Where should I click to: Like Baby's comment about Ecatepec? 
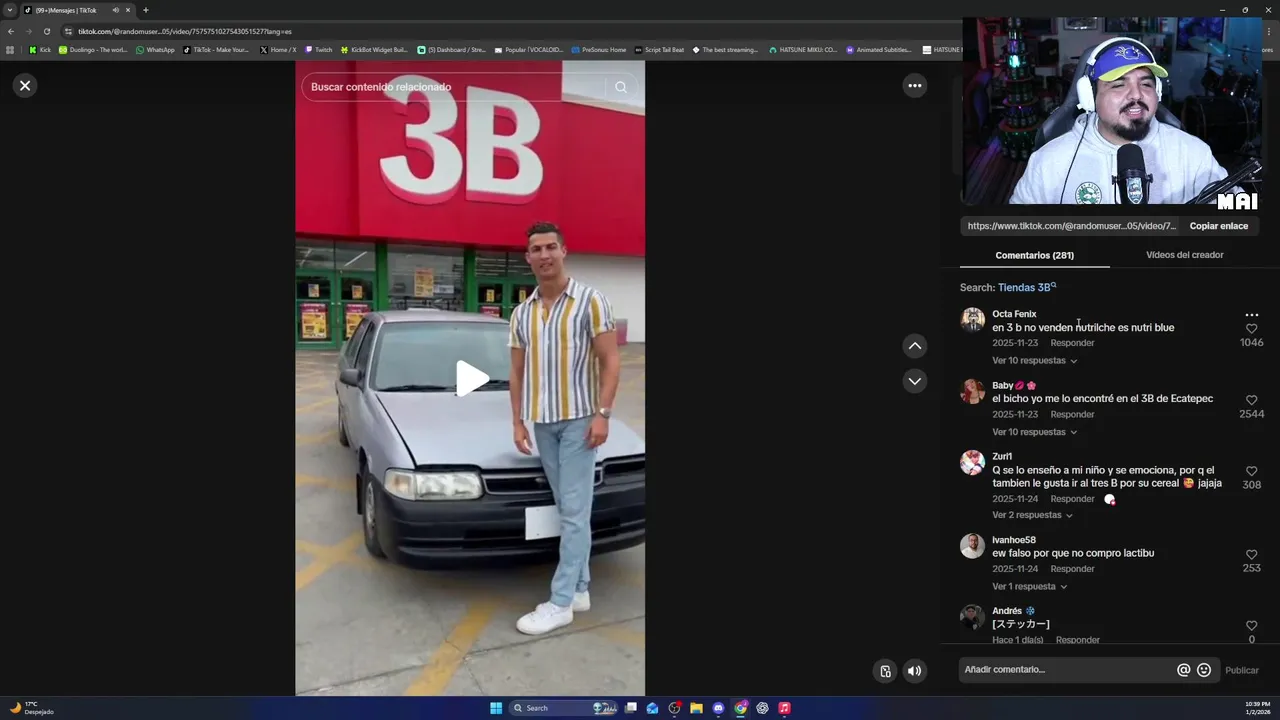pyautogui.click(x=1251, y=400)
